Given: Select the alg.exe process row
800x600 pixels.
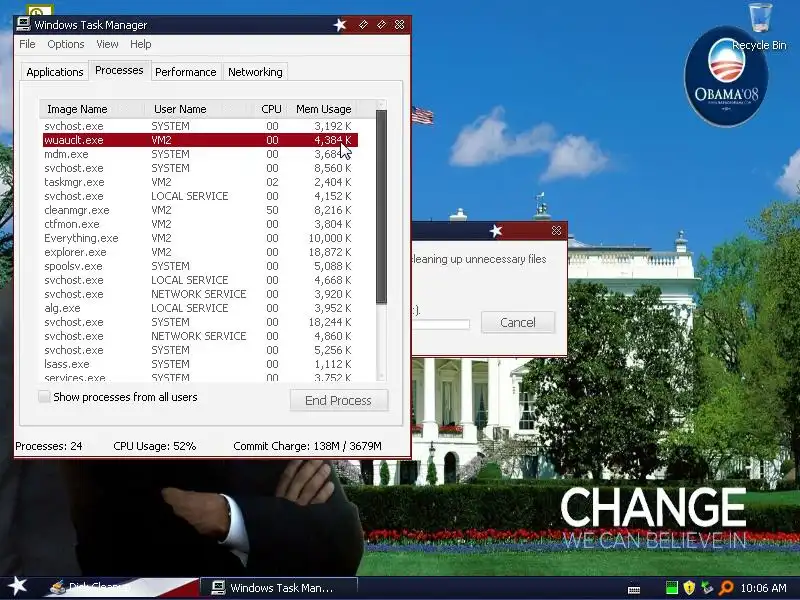Looking at the screenshot, I should coord(200,308).
